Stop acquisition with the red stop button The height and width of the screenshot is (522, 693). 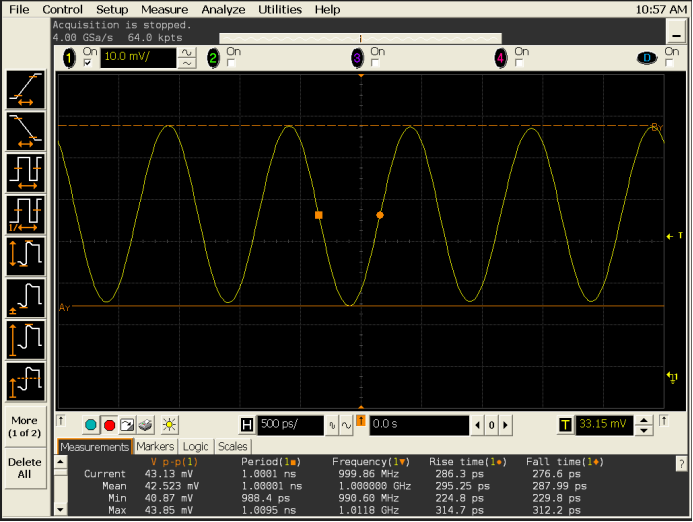pyautogui.click(x=109, y=425)
